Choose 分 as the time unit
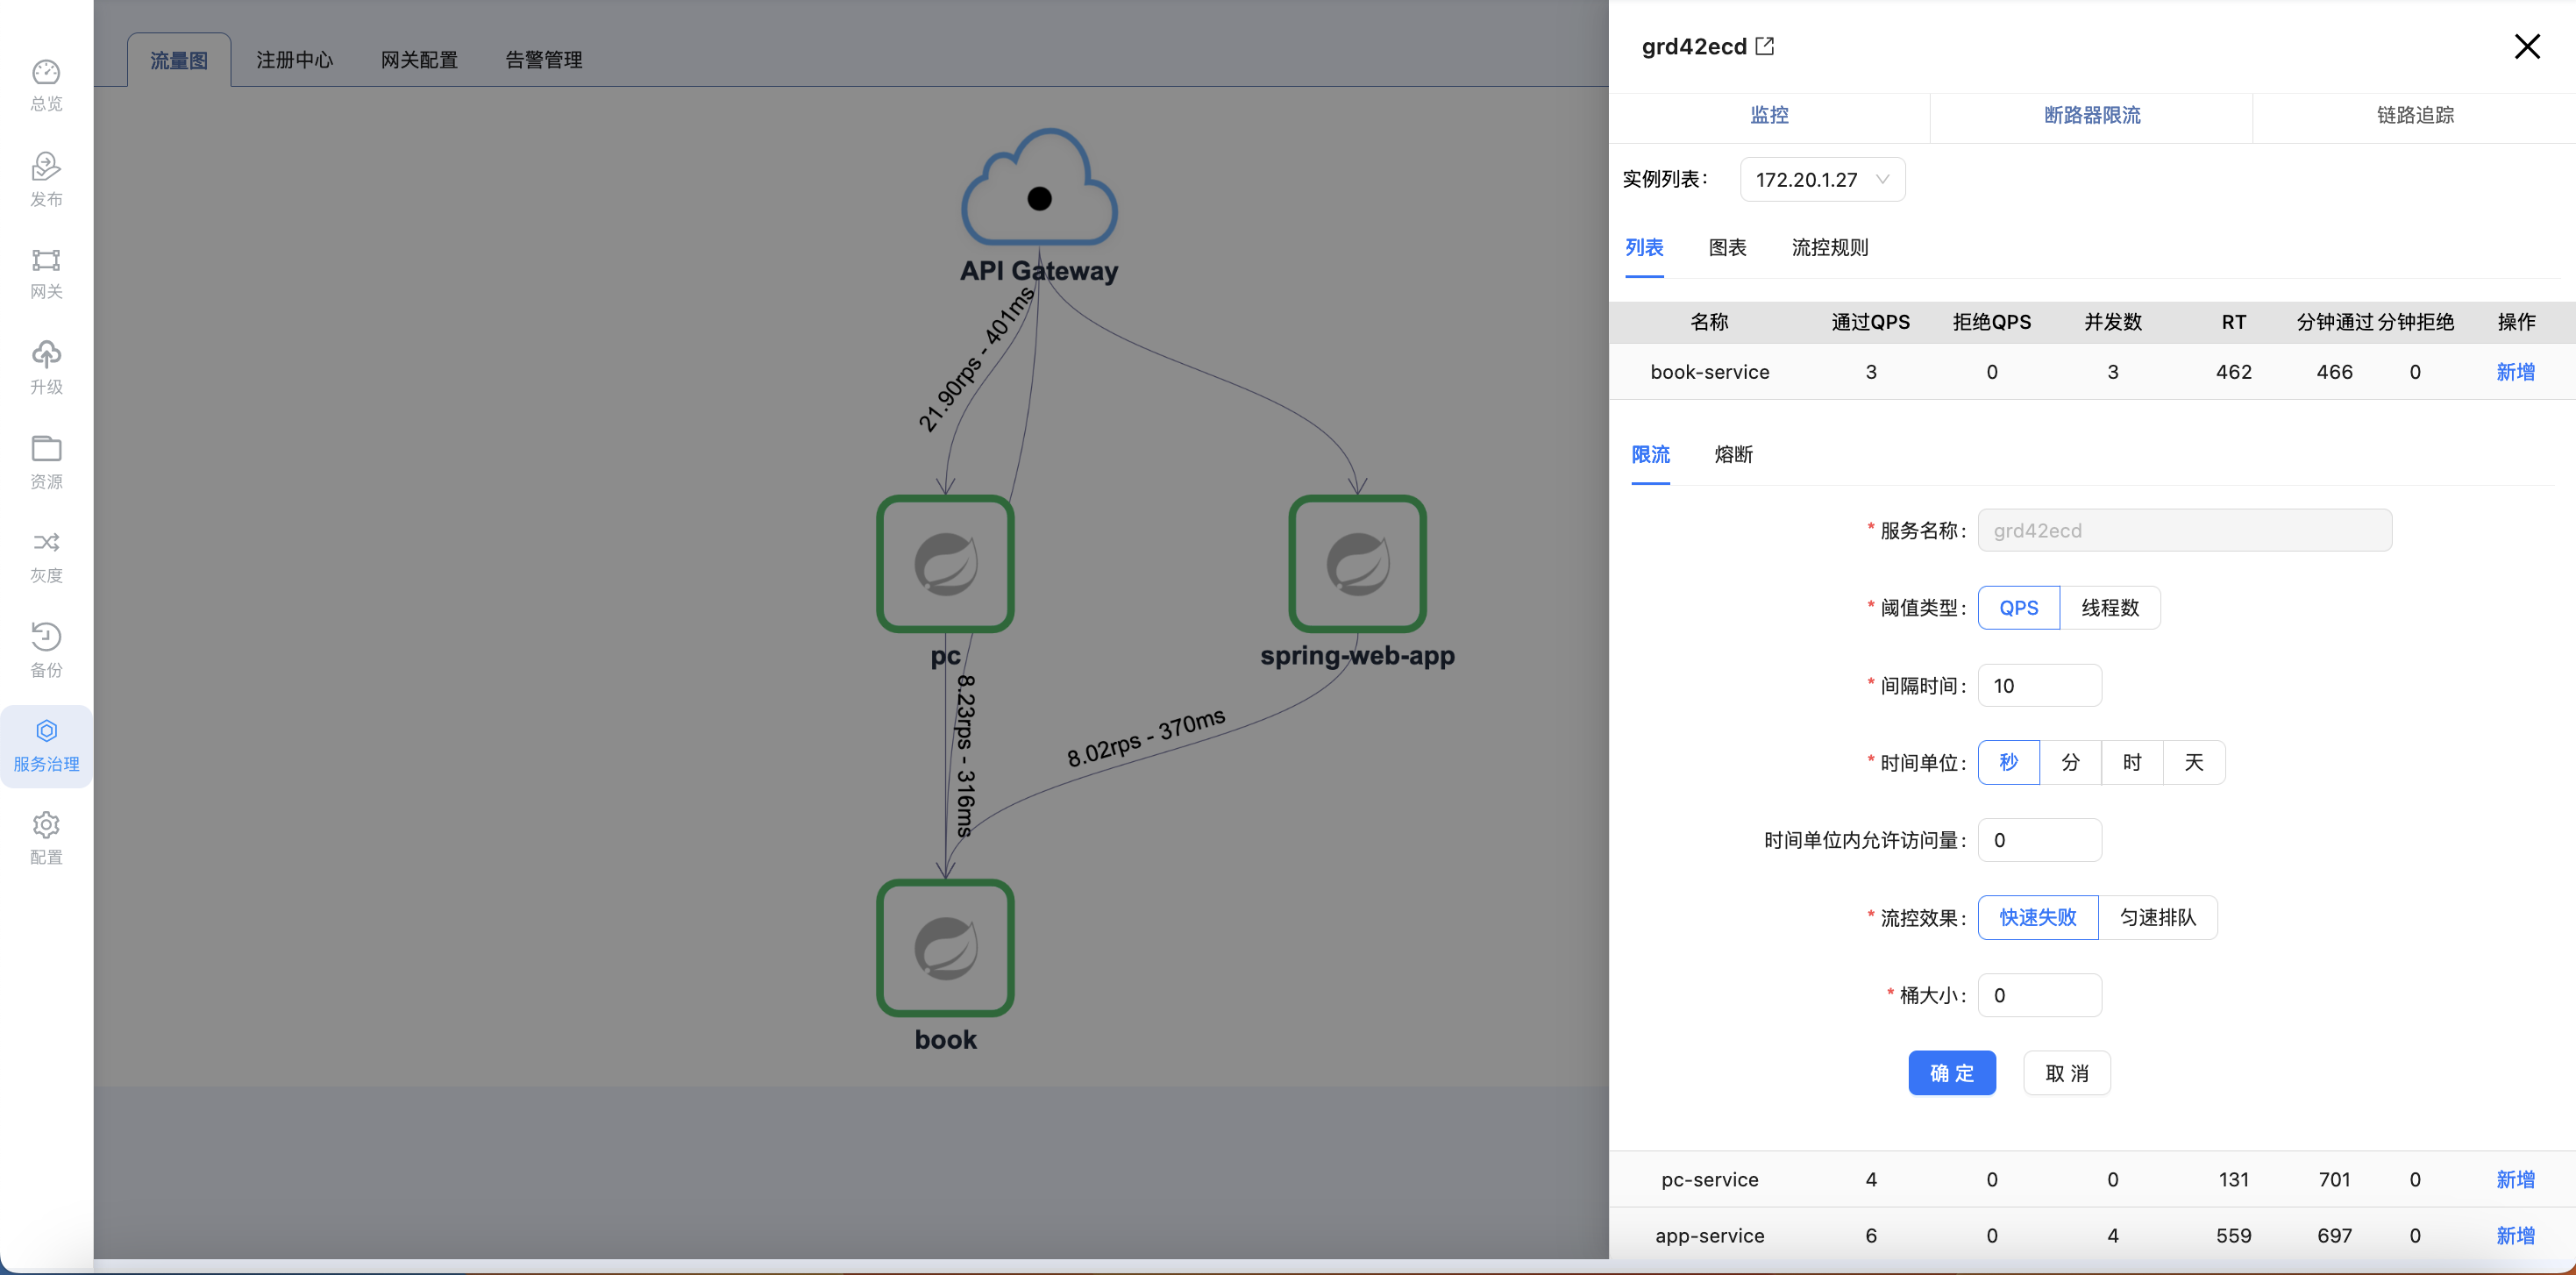The height and width of the screenshot is (1275, 2576). point(2071,763)
